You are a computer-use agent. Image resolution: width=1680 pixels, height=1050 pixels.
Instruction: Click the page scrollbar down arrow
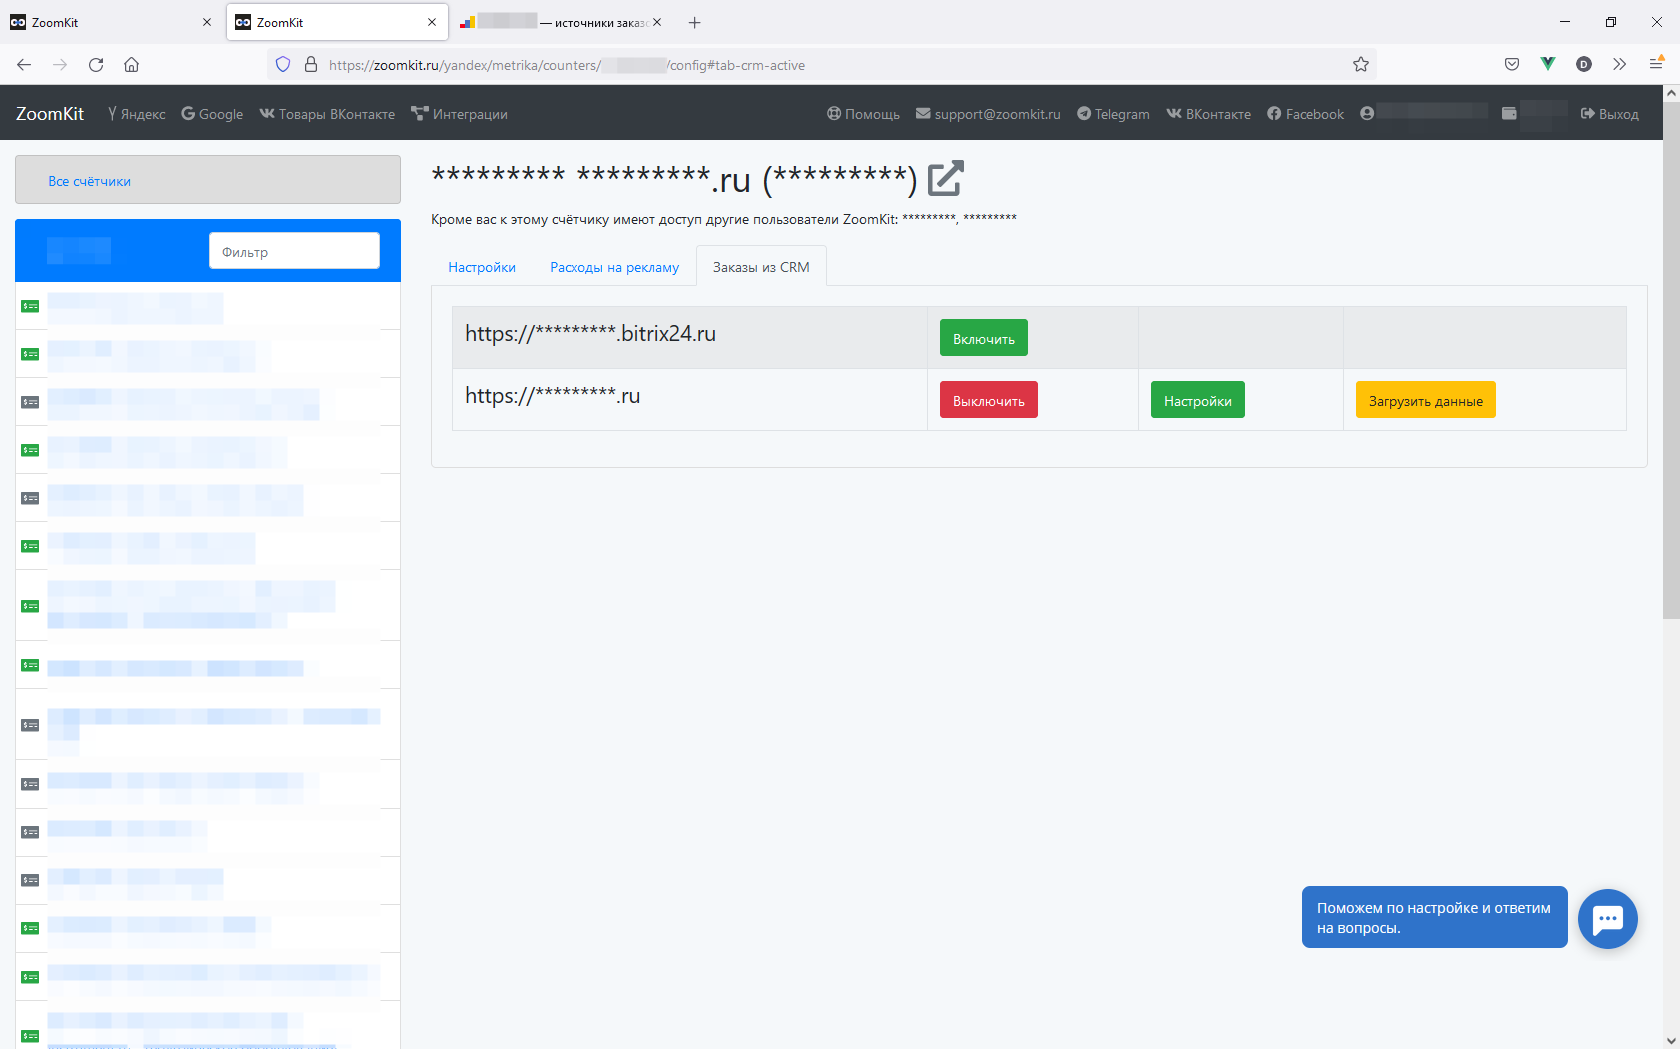point(1671,1041)
